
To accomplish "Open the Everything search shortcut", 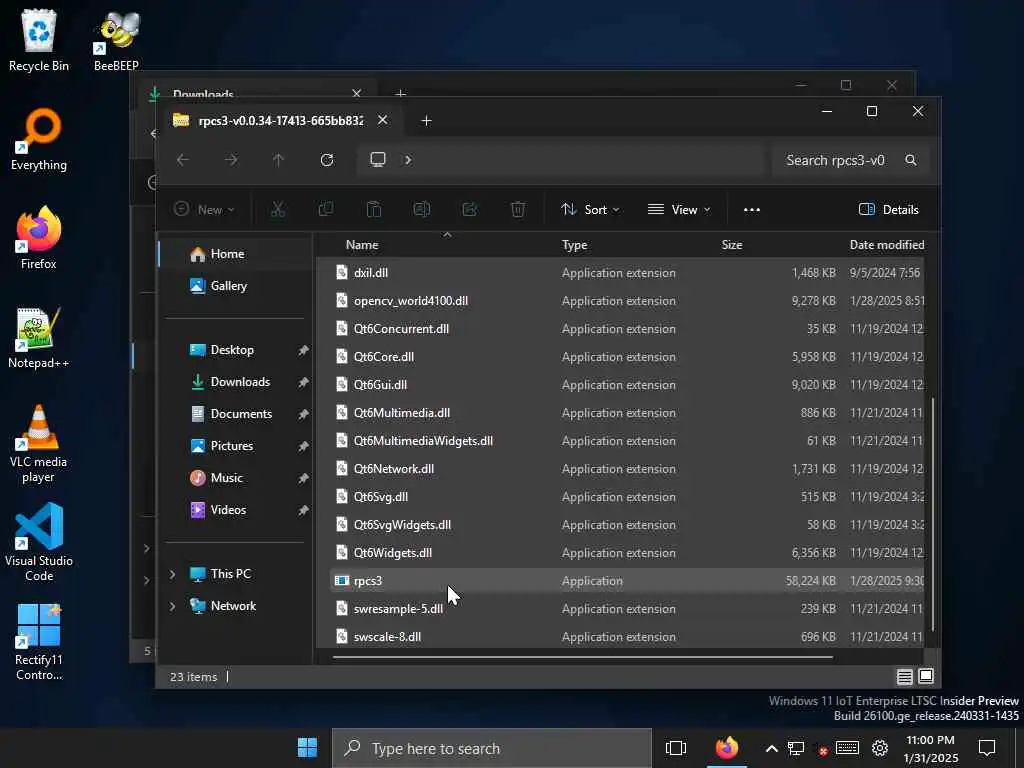I will (x=39, y=140).
